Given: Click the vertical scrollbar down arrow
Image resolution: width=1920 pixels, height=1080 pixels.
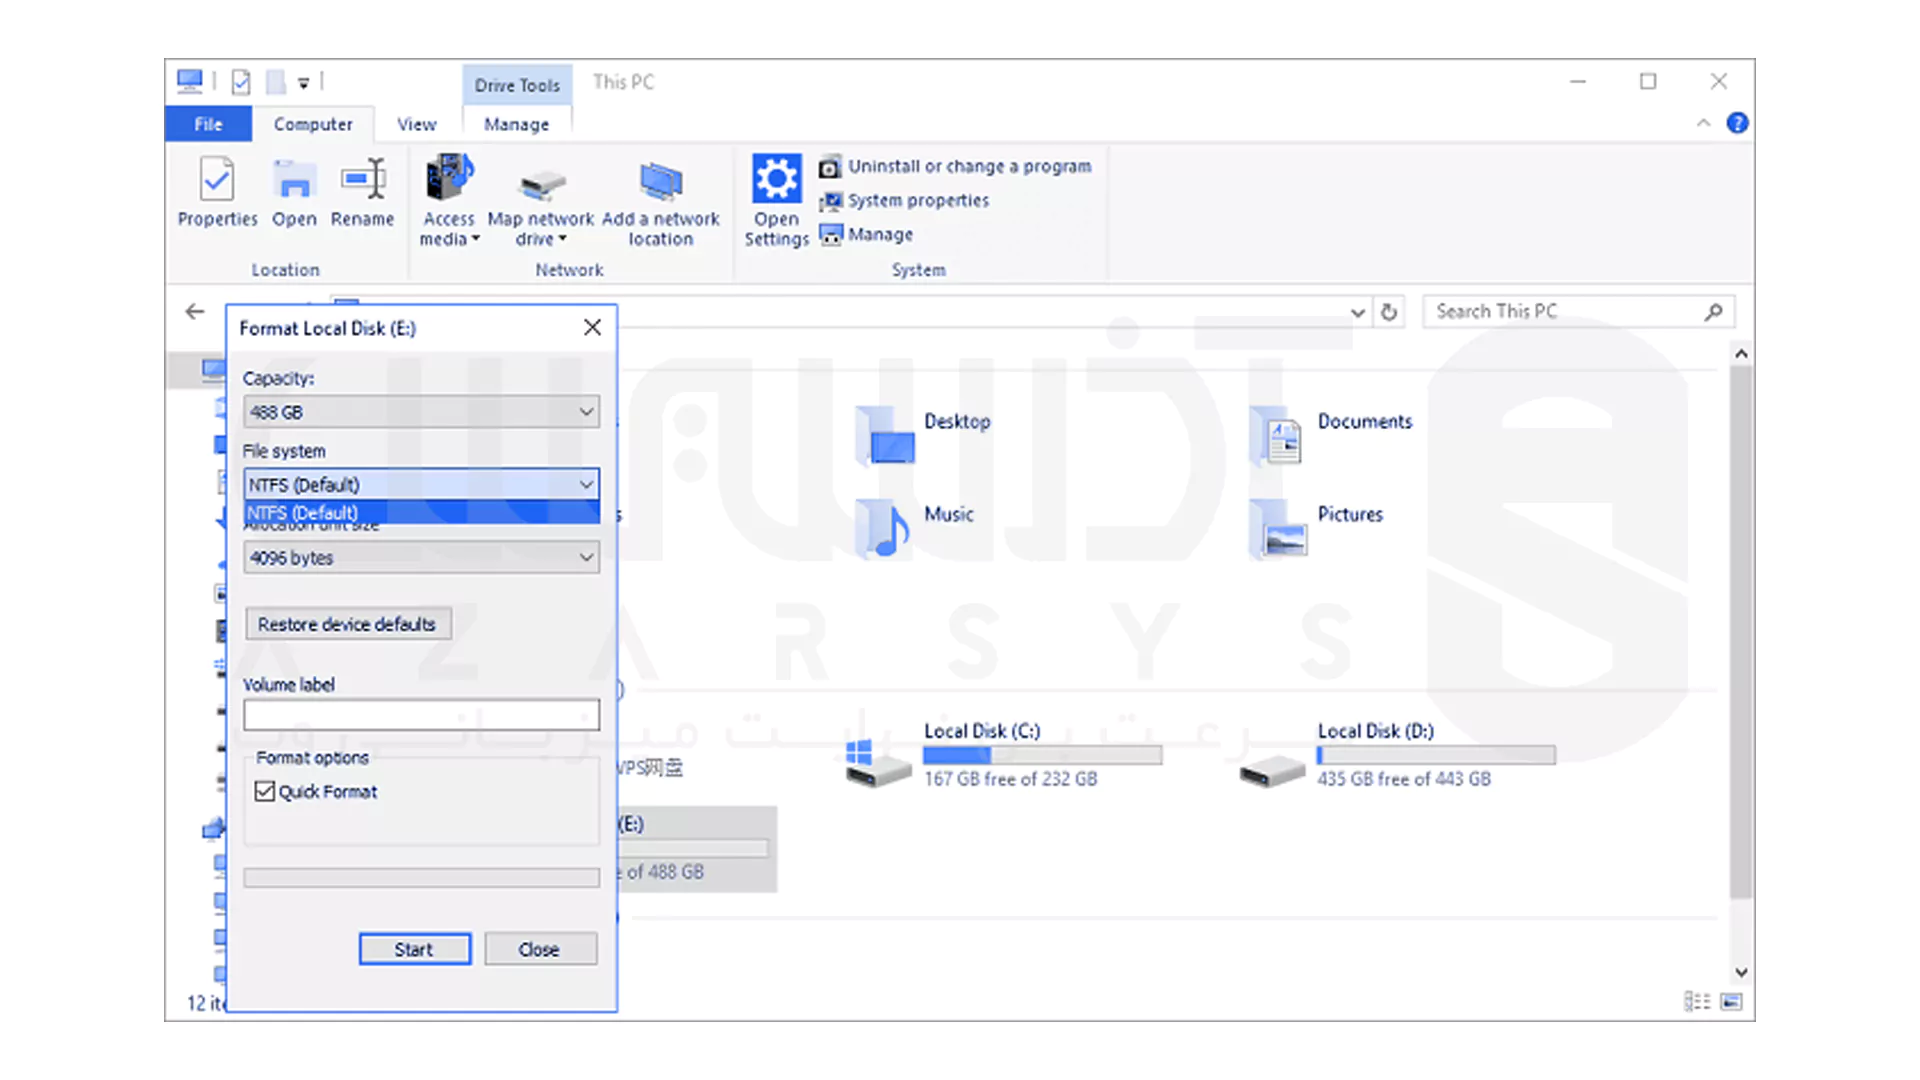Looking at the screenshot, I should [1741, 972].
